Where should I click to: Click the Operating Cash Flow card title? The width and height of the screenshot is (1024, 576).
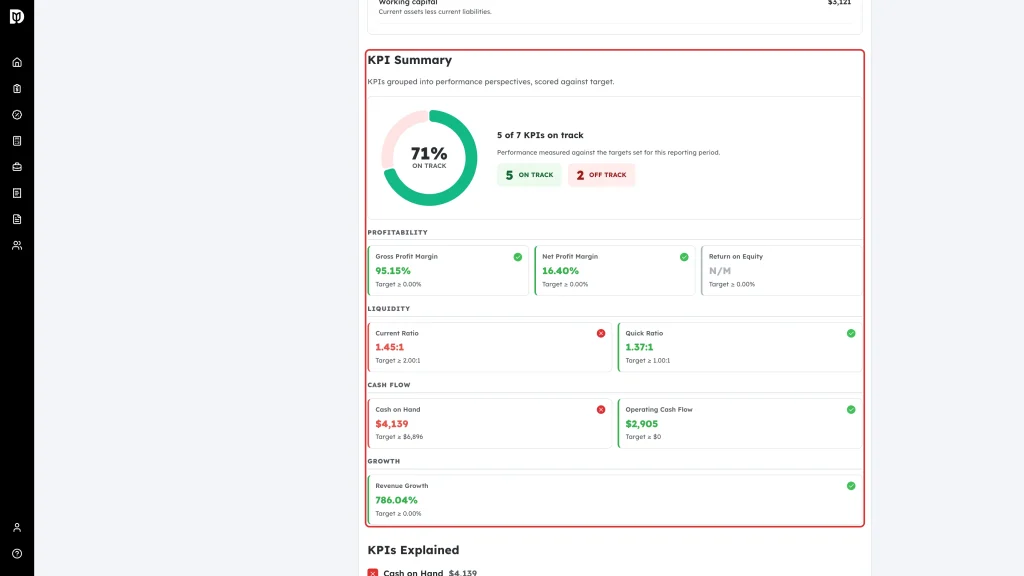[x=659, y=409]
